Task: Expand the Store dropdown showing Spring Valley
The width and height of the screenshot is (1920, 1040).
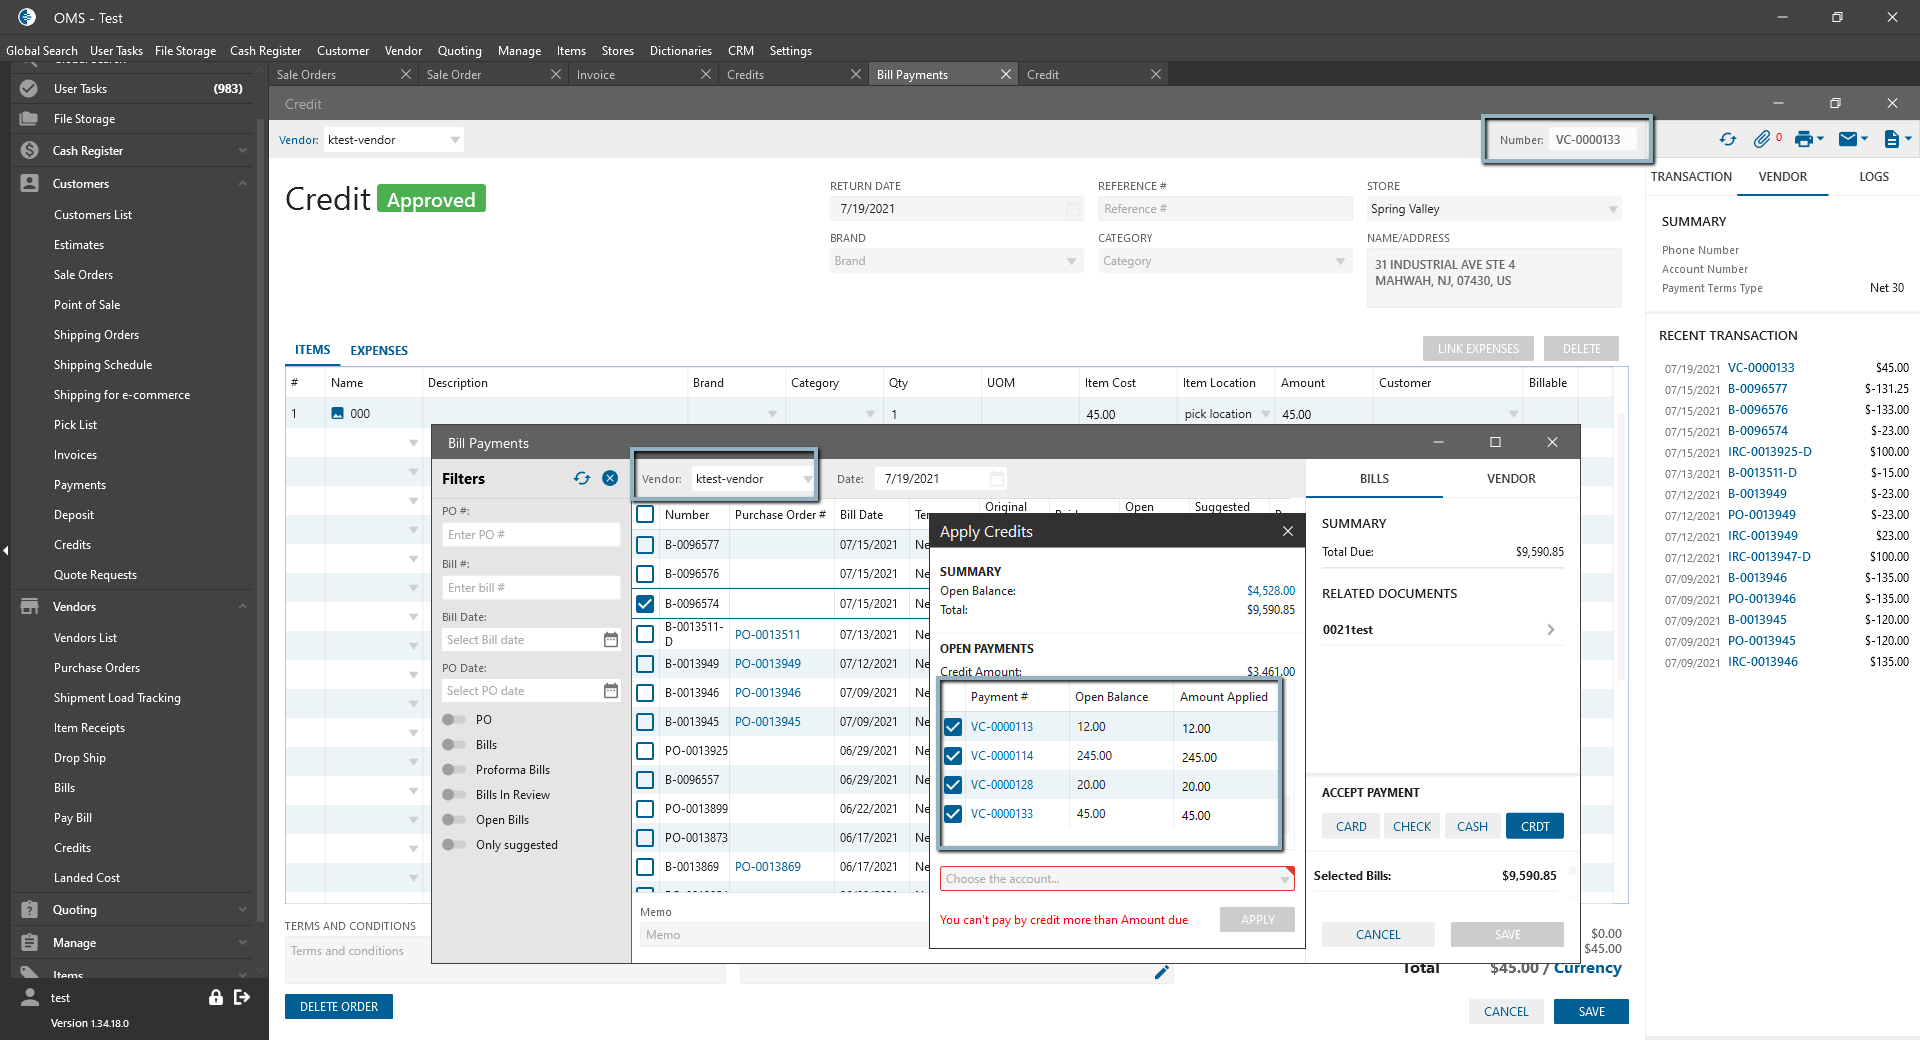Action: 1612,209
